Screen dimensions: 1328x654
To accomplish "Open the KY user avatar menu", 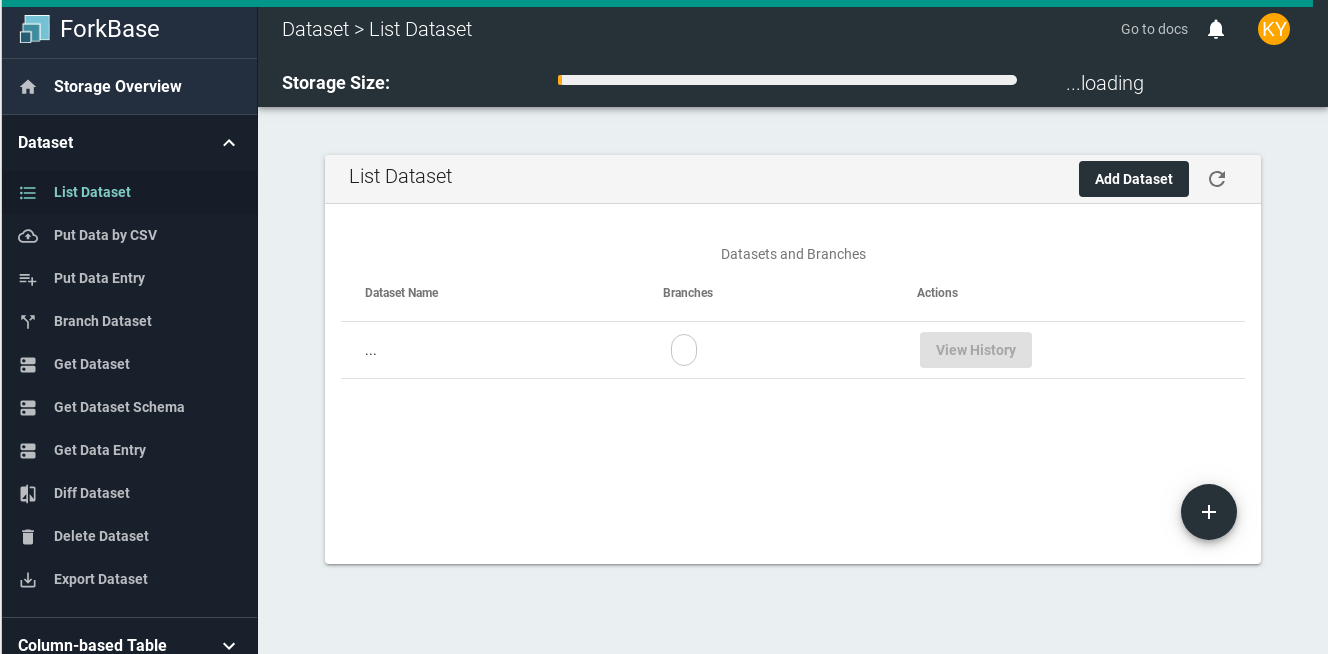I will click(1273, 29).
